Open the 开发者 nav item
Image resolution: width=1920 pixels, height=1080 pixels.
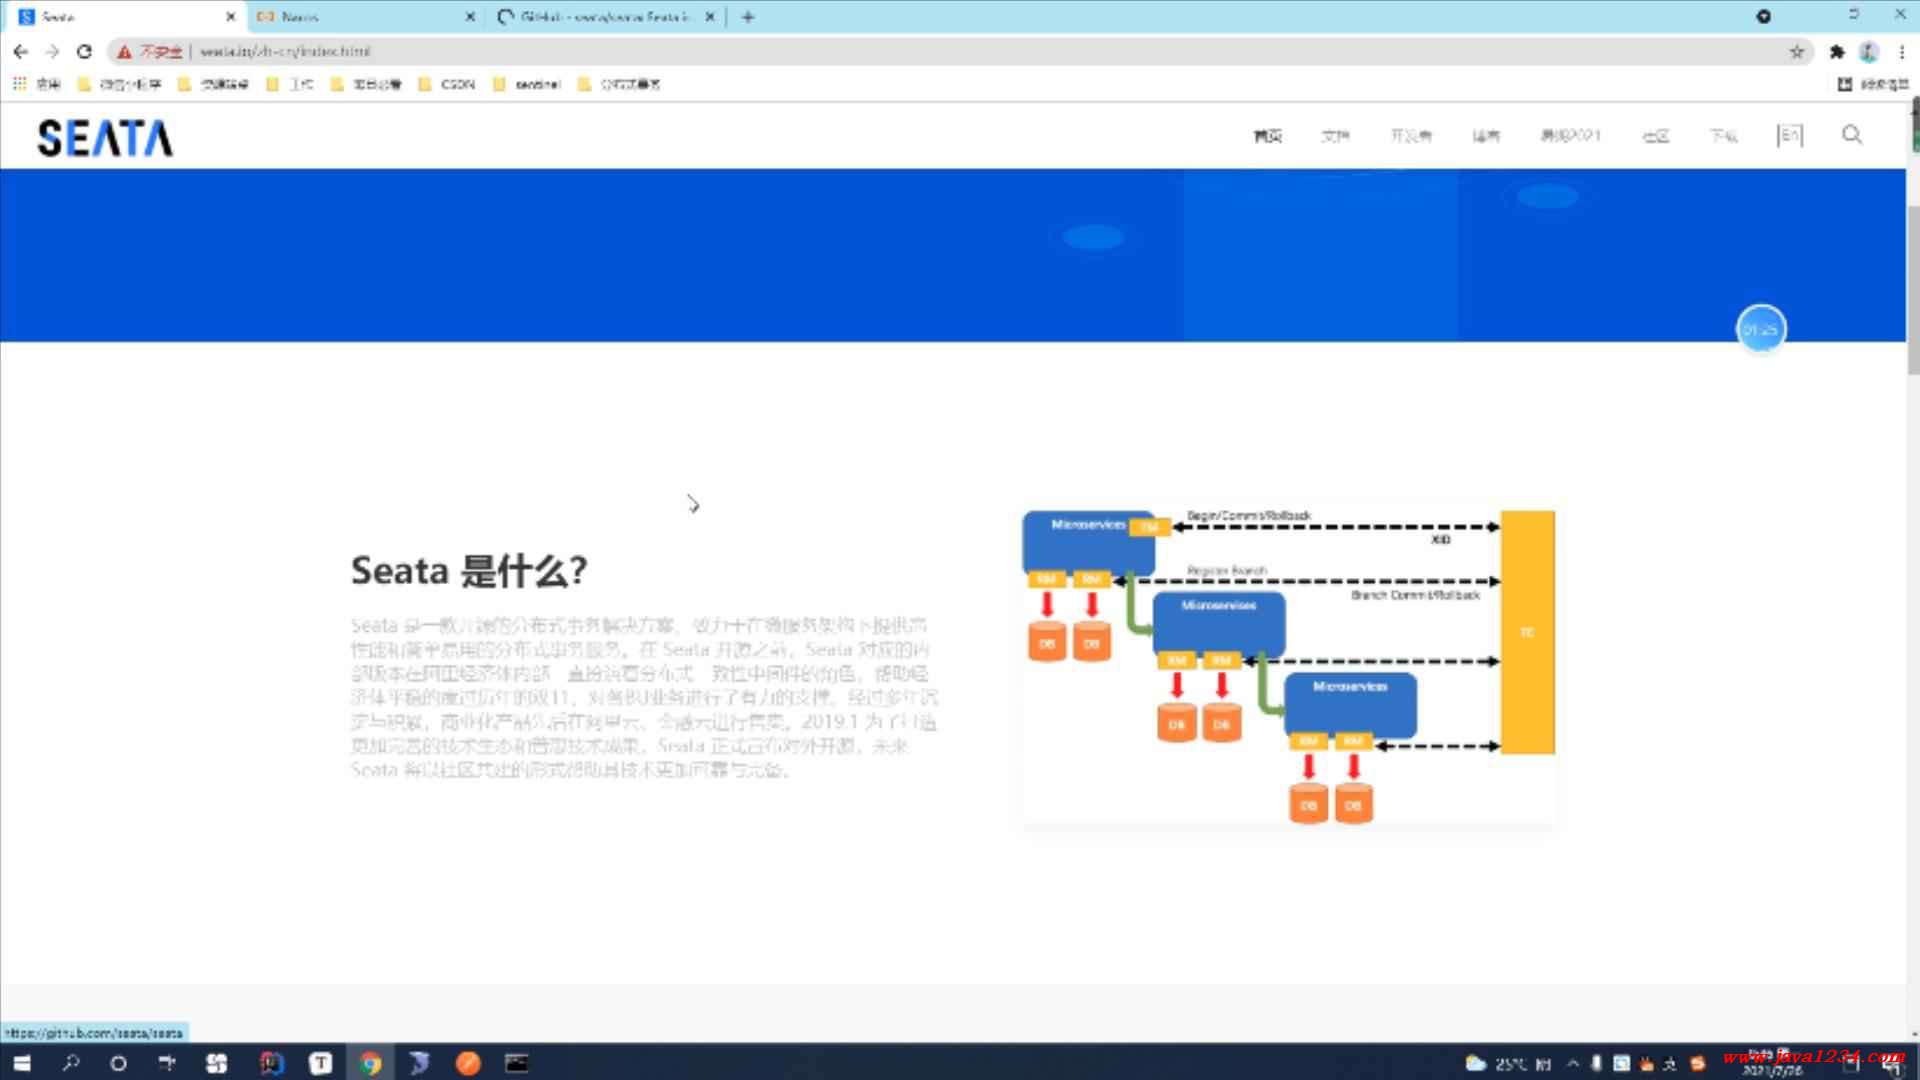pos(1411,135)
